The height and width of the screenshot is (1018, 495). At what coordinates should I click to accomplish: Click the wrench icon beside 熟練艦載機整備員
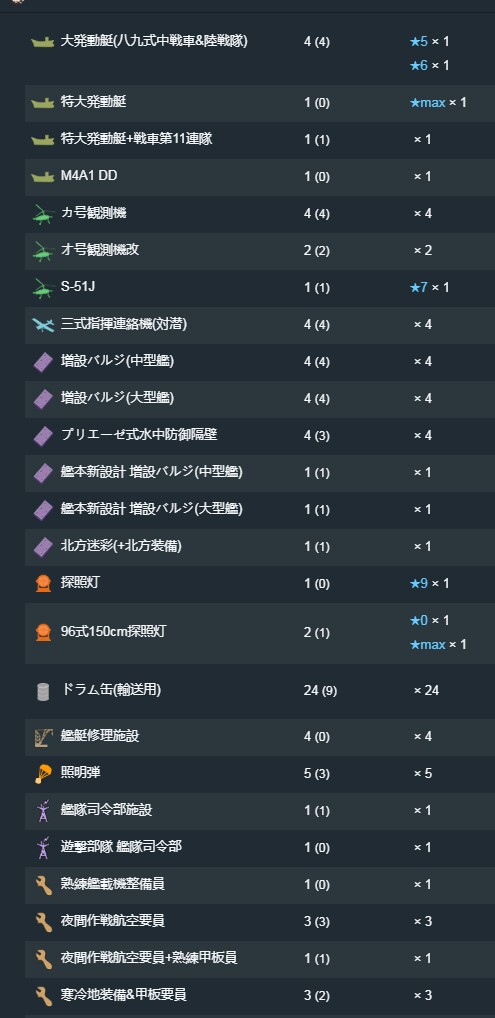[x=43, y=885]
